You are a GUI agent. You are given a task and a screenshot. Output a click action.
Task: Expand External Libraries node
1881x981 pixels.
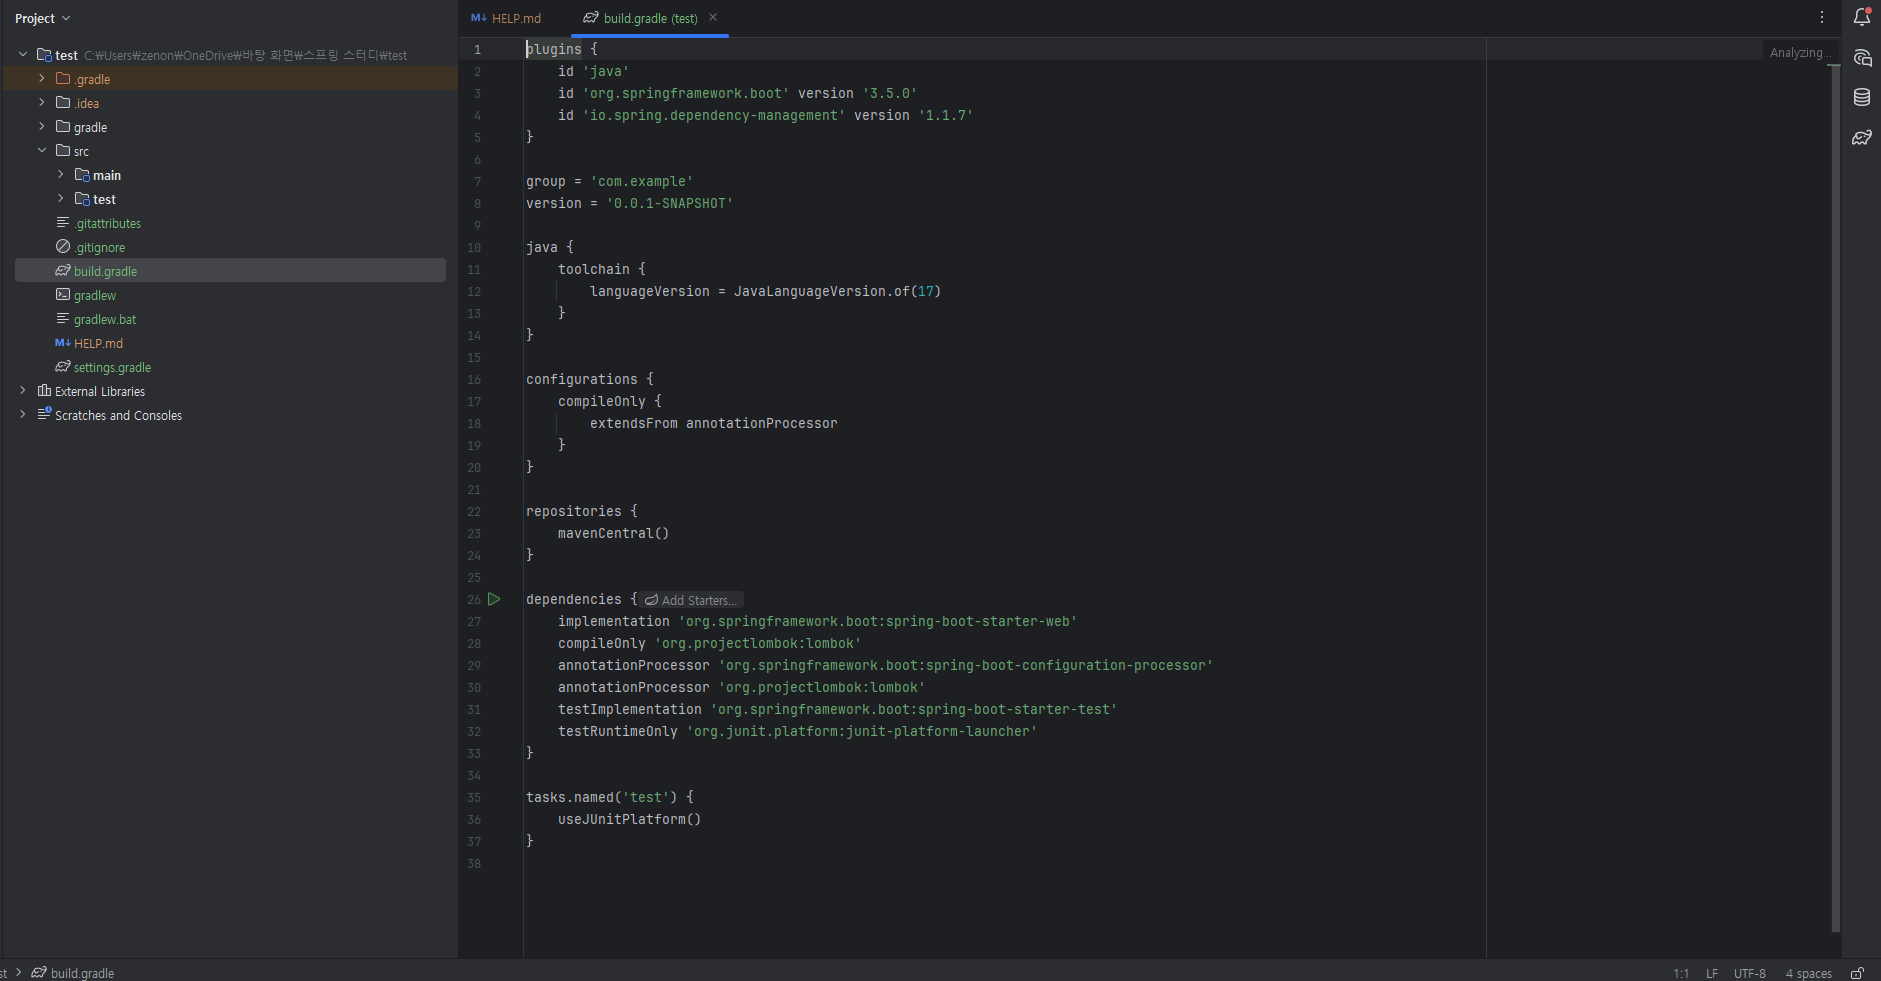(23, 391)
